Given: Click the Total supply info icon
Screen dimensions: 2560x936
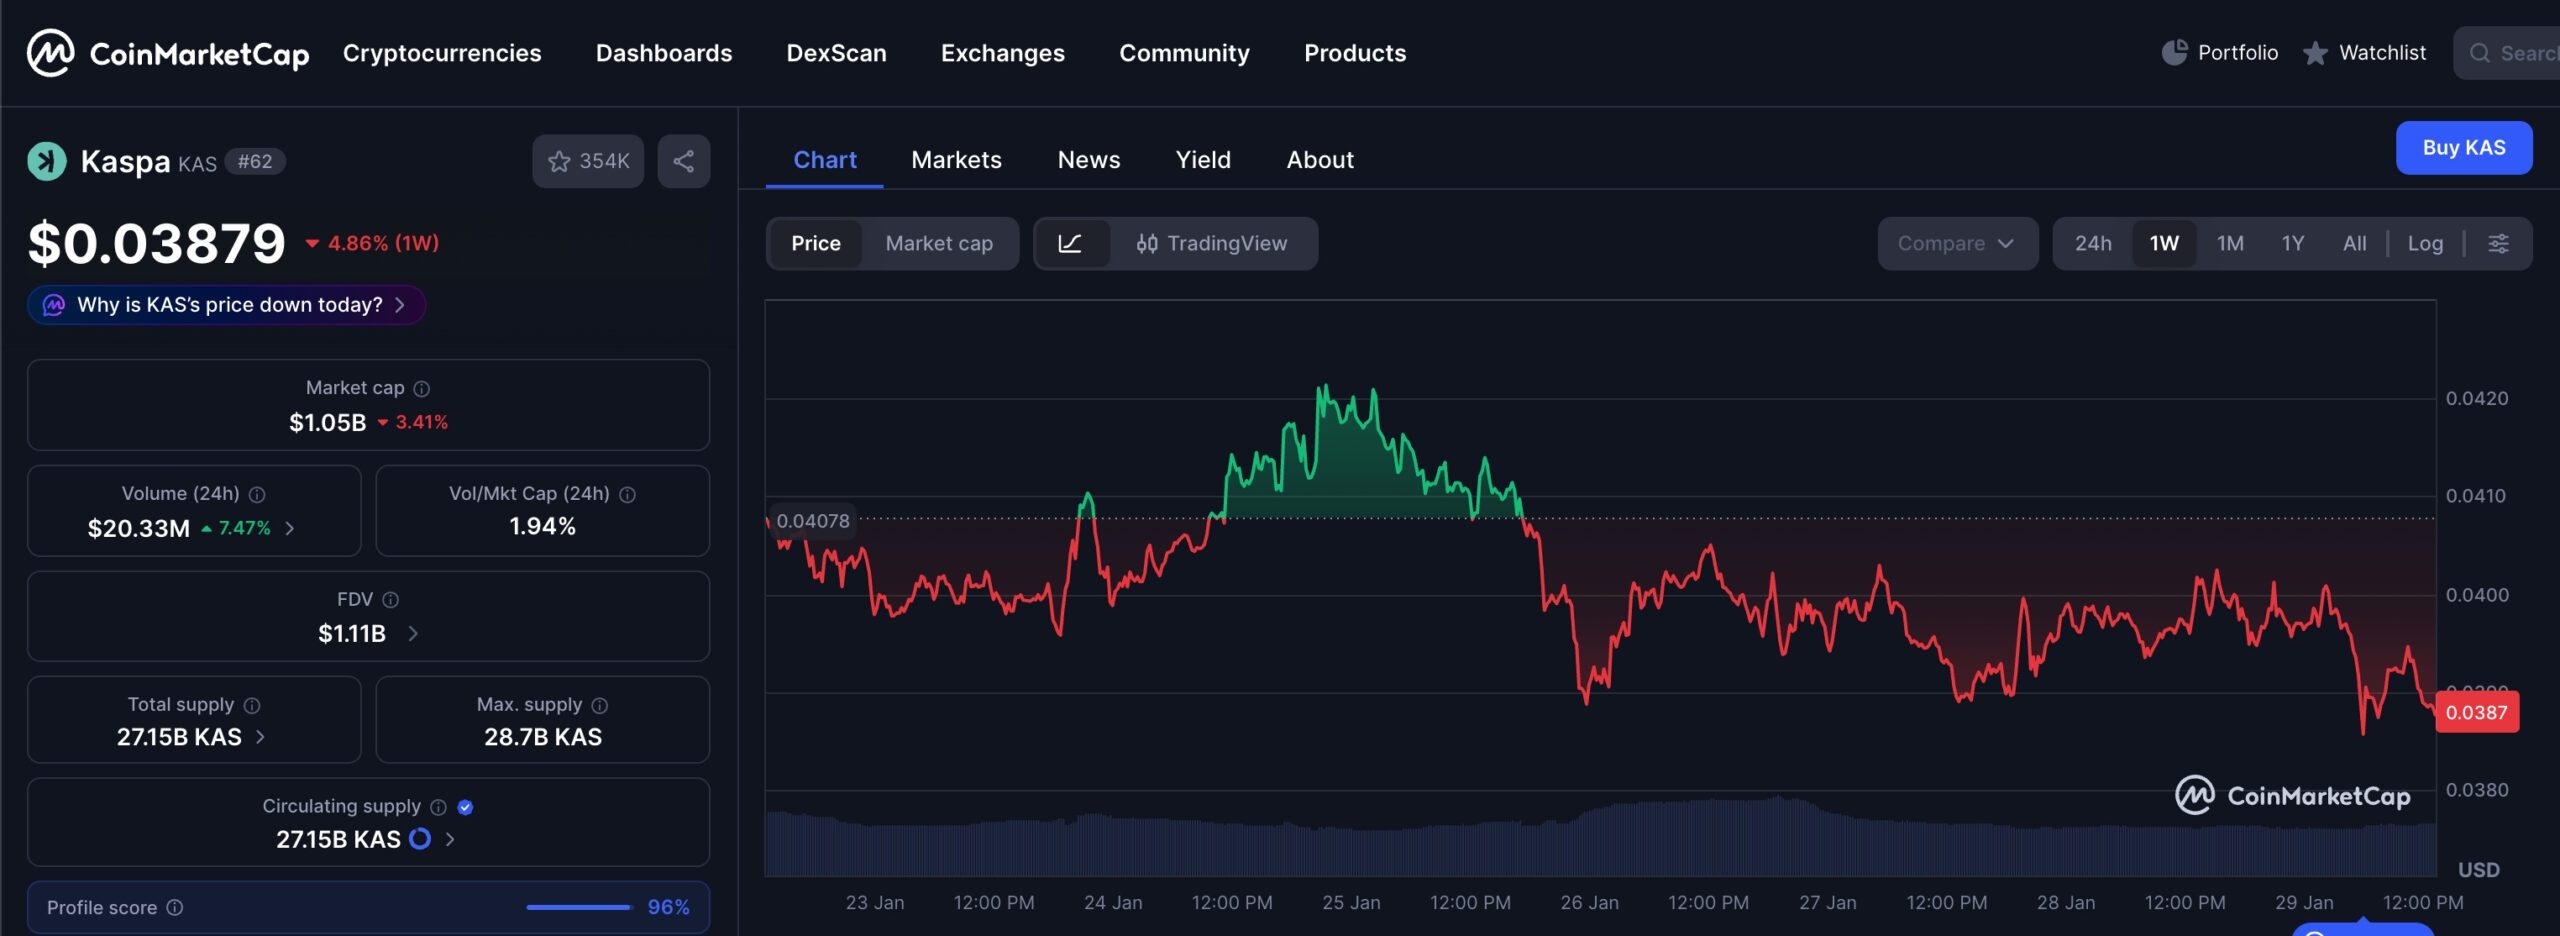Looking at the screenshot, I should (252, 705).
